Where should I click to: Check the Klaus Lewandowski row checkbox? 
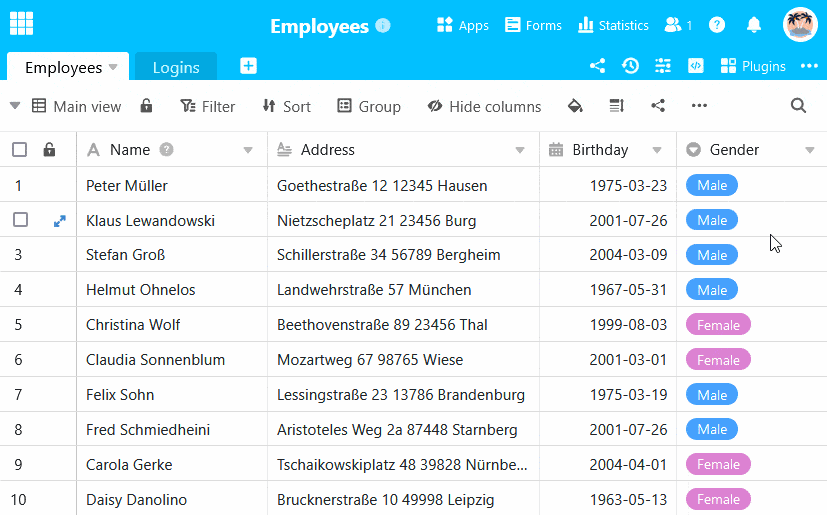coord(20,220)
